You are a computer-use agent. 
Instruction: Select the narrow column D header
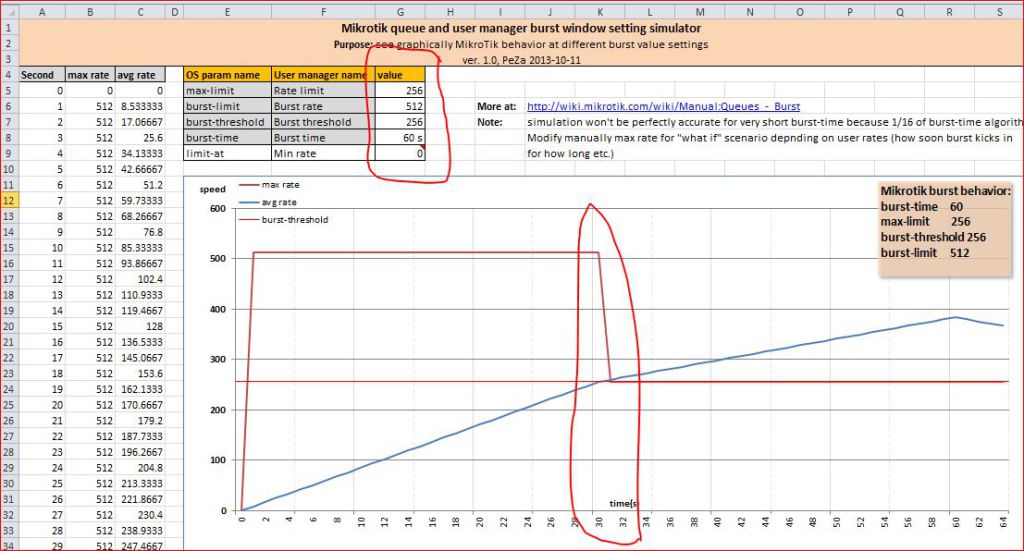point(174,12)
